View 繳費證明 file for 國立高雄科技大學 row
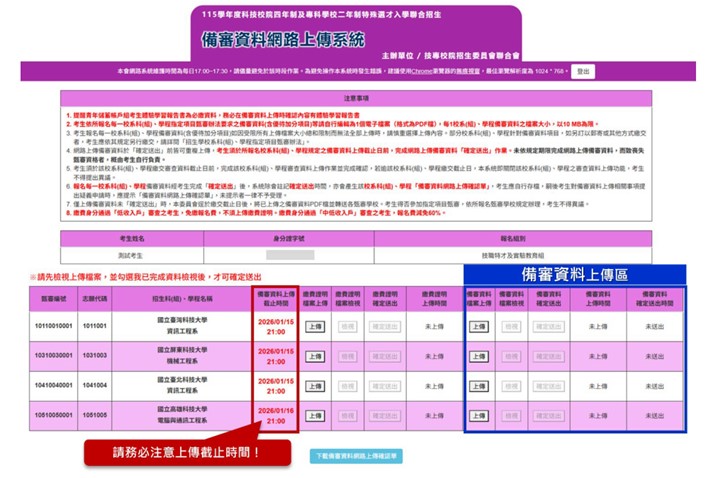Screen dimensions: 718x478 point(347,416)
